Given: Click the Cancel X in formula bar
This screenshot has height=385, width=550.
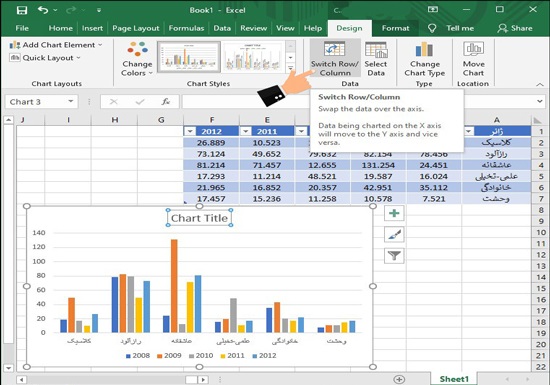Looking at the screenshot, I should point(113,102).
